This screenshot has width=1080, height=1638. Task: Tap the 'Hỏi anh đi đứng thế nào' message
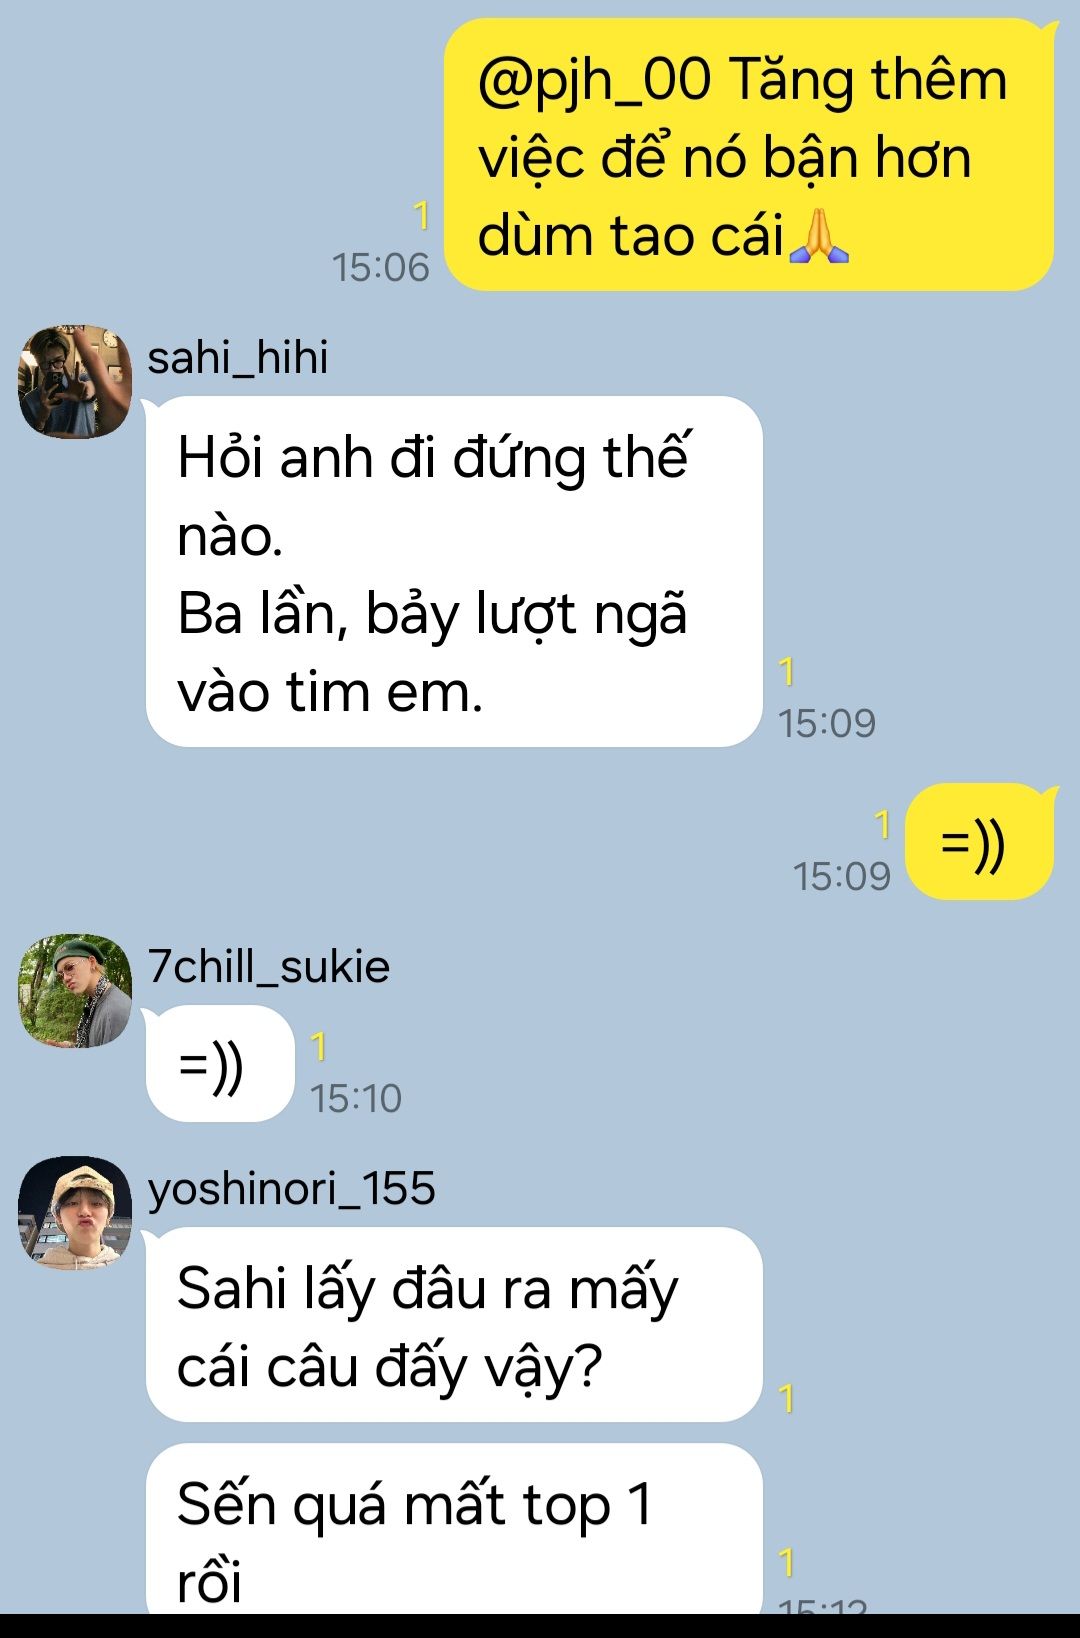click(x=454, y=572)
